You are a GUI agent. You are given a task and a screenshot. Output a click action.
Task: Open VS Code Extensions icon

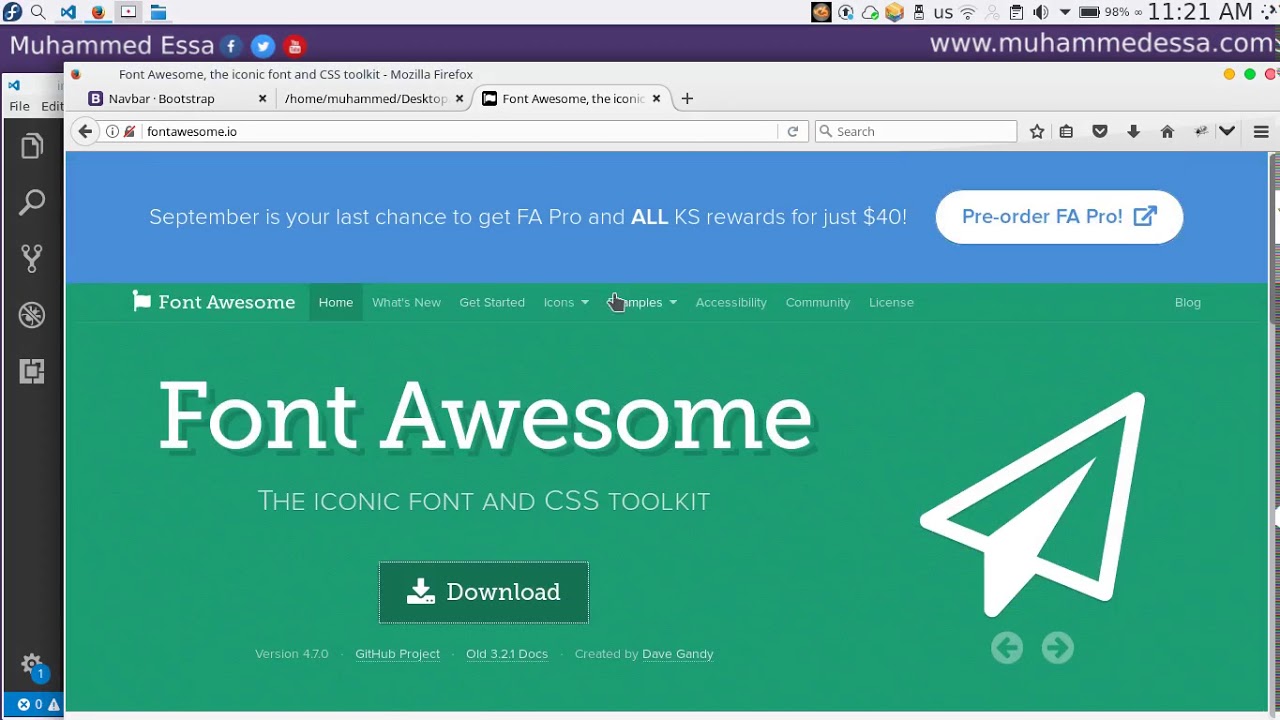click(32, 371)
